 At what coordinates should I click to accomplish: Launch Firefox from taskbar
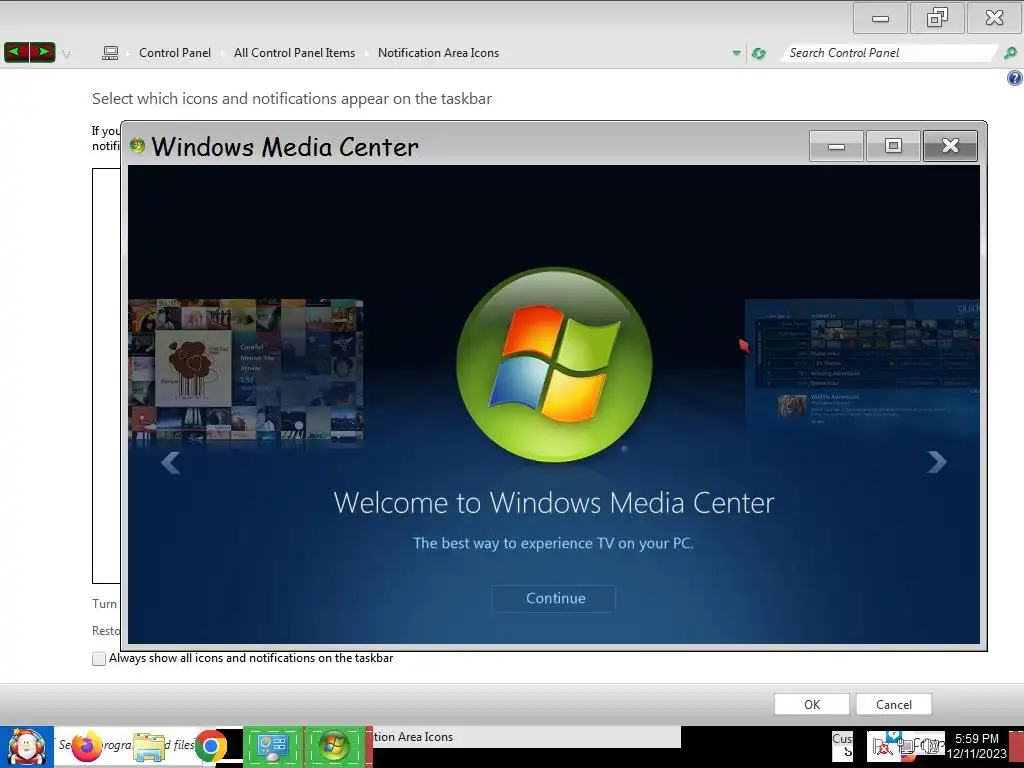[x=87, y=746]
